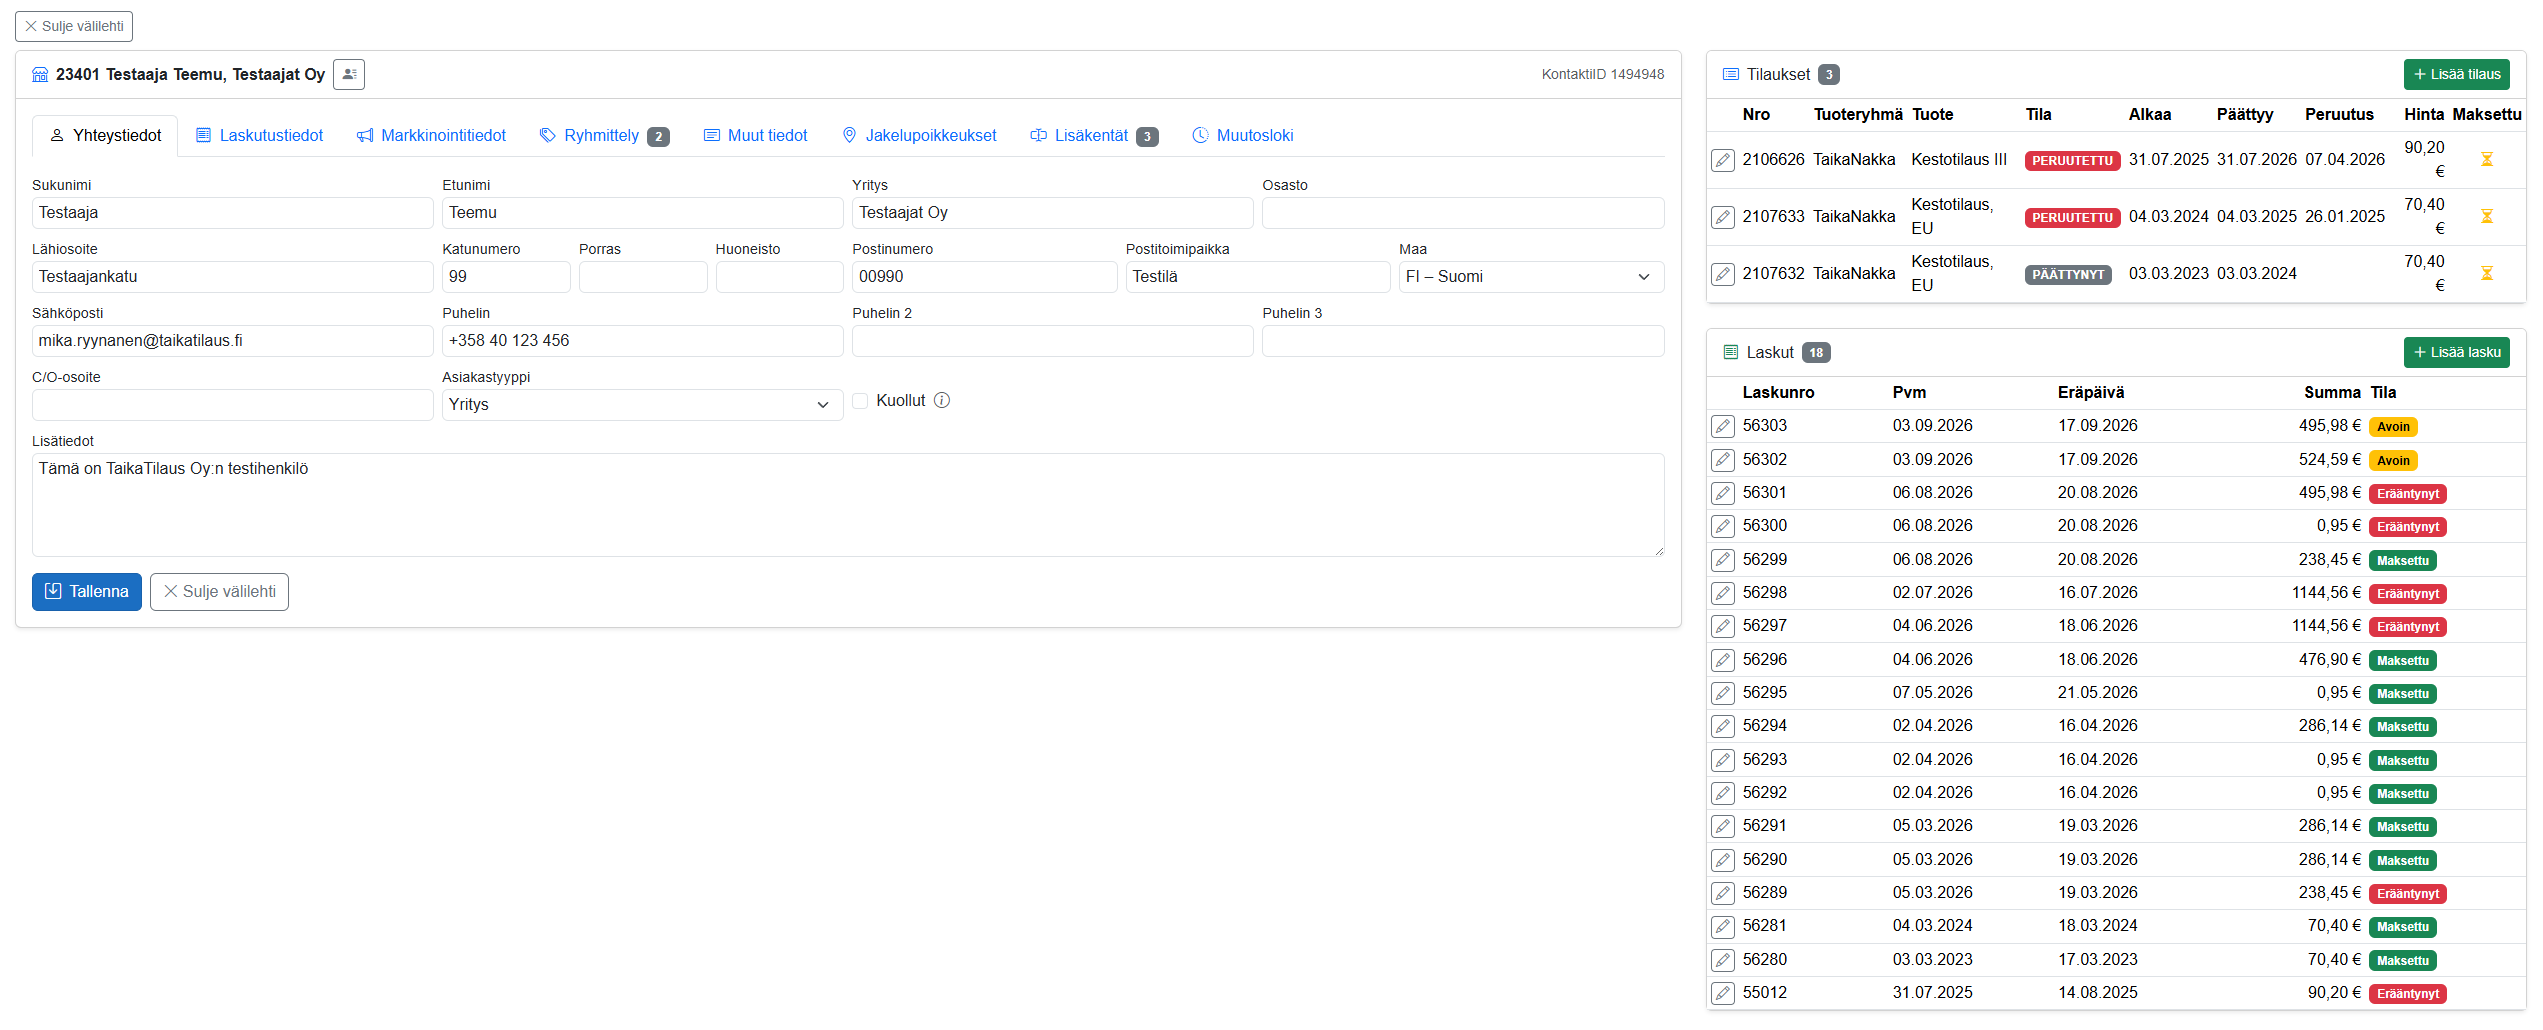Click Erääntynyt badge of invoice 56301

click(2407, 494)
